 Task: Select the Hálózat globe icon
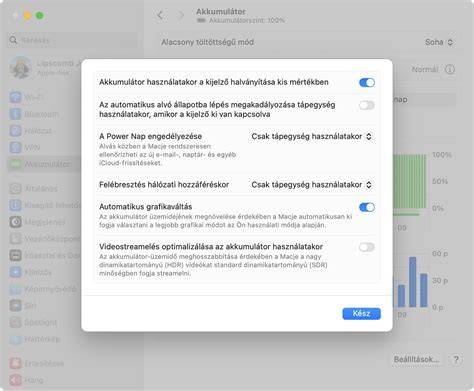(15, 131)
